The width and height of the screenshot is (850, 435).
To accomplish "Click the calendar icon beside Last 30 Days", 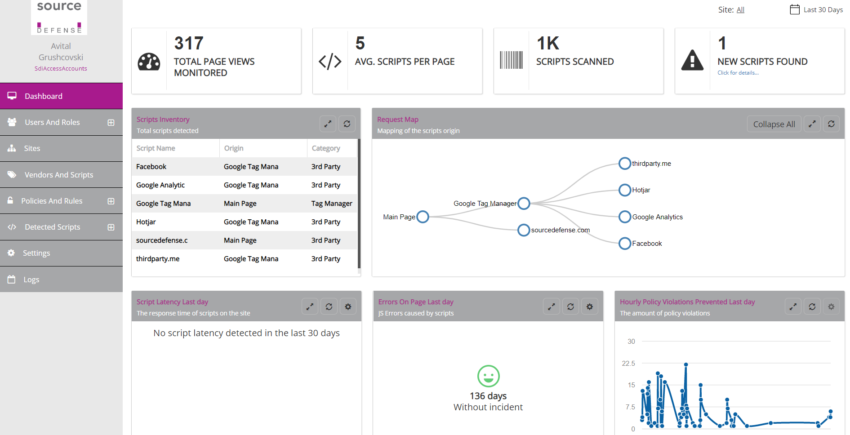I will click(x=794, y=9).
